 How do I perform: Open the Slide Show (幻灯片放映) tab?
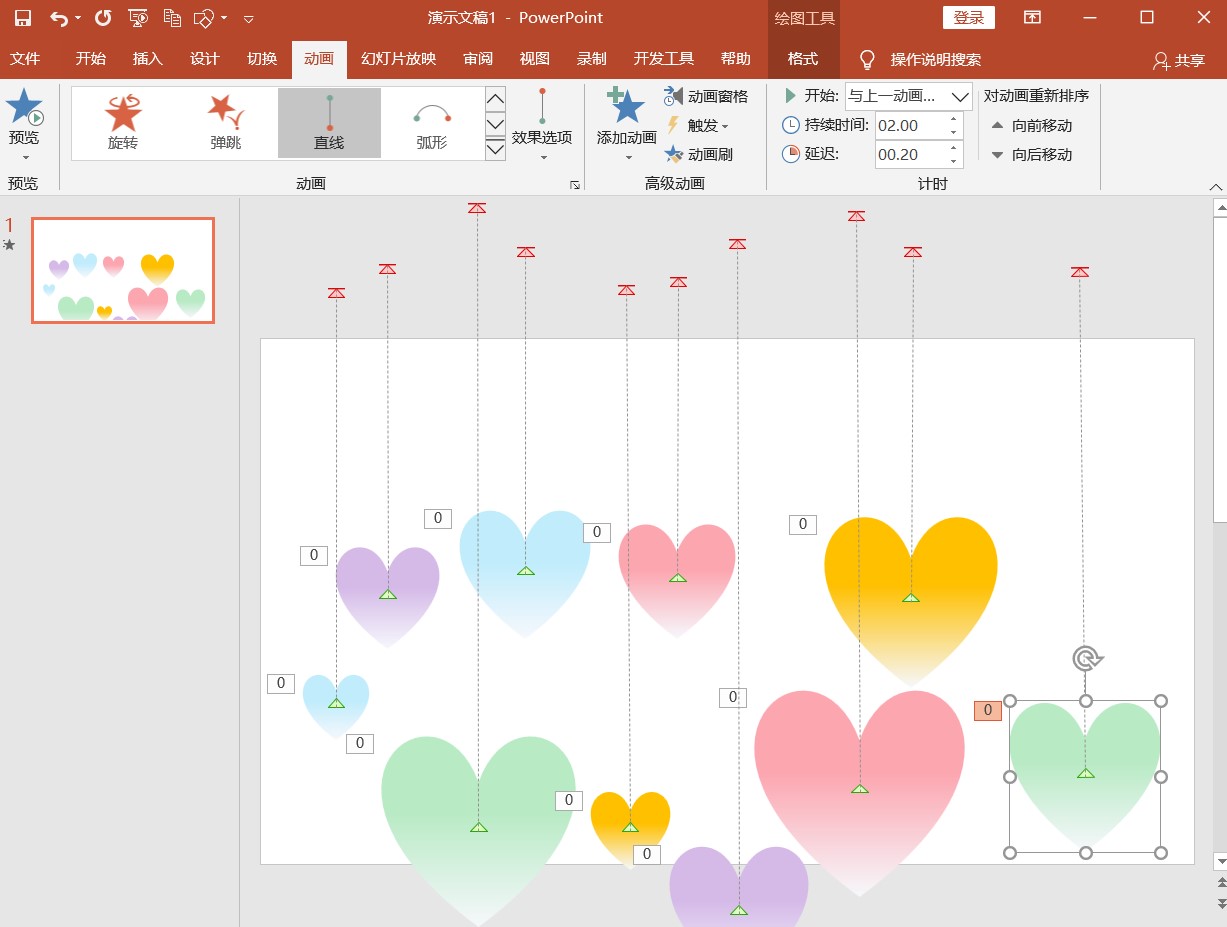[x=398, y=59]
